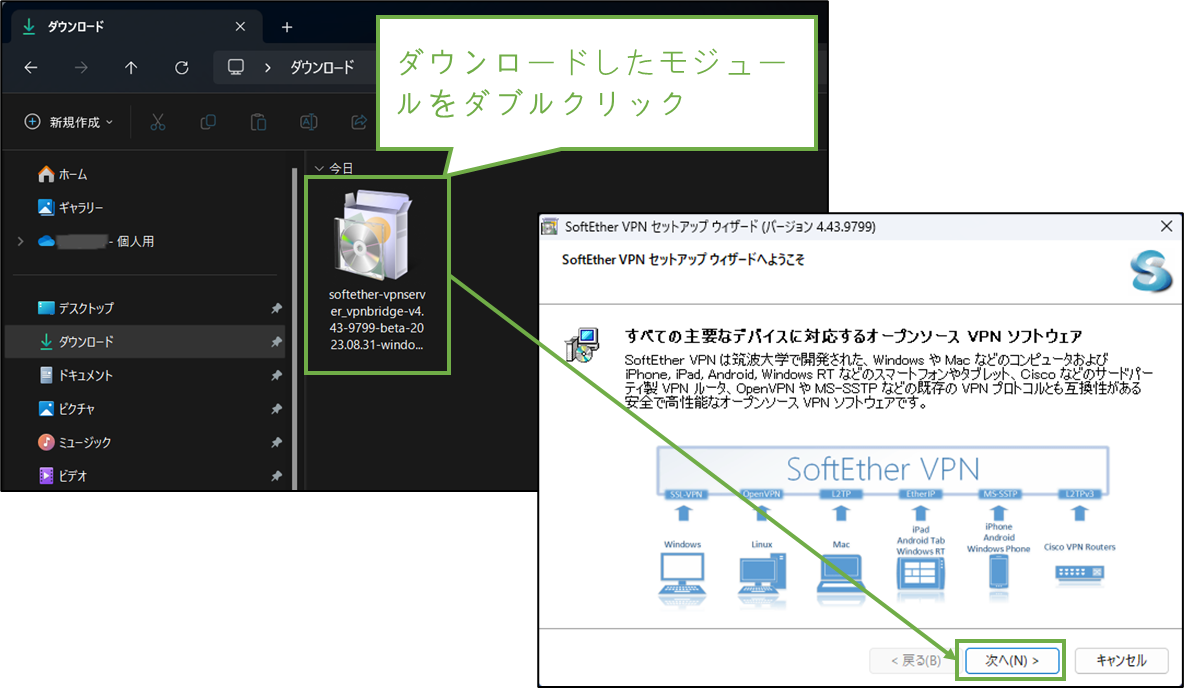Image resolution: width=1184 pixels, height=688 pixels.
Task: Click the pin icon beside ダウンロード
Action: pos(276,342)
